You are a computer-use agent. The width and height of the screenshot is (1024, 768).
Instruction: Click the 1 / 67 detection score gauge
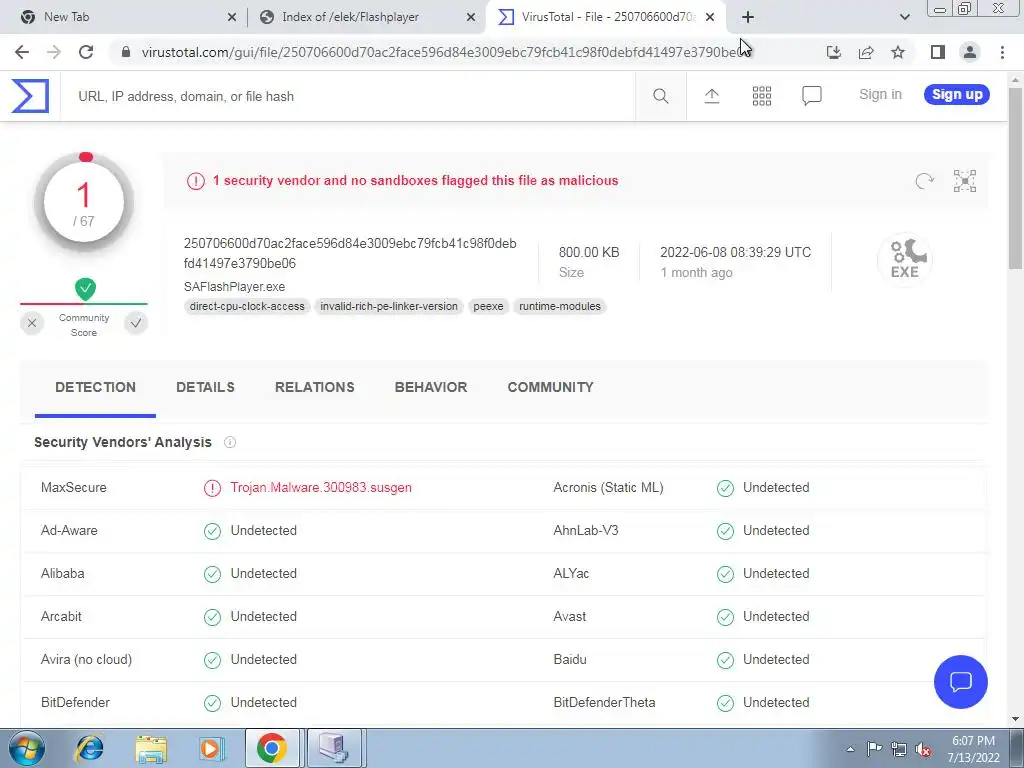point(84,203)
